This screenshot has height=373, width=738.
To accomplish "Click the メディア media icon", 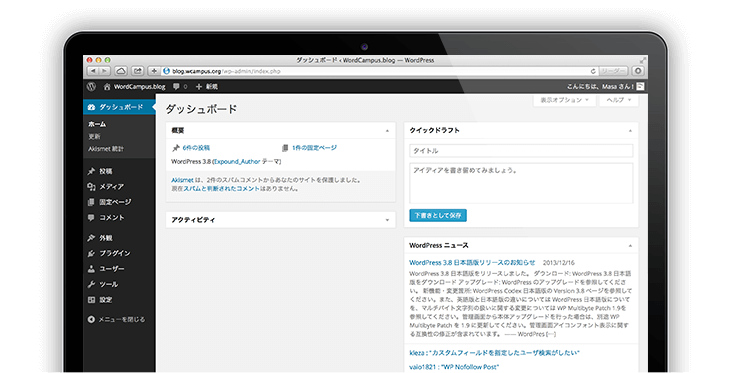I will point(91,186).
